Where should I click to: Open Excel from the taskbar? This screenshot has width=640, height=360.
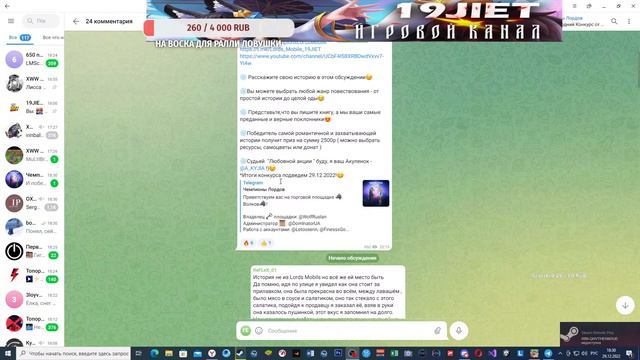[x=394, y=353]
